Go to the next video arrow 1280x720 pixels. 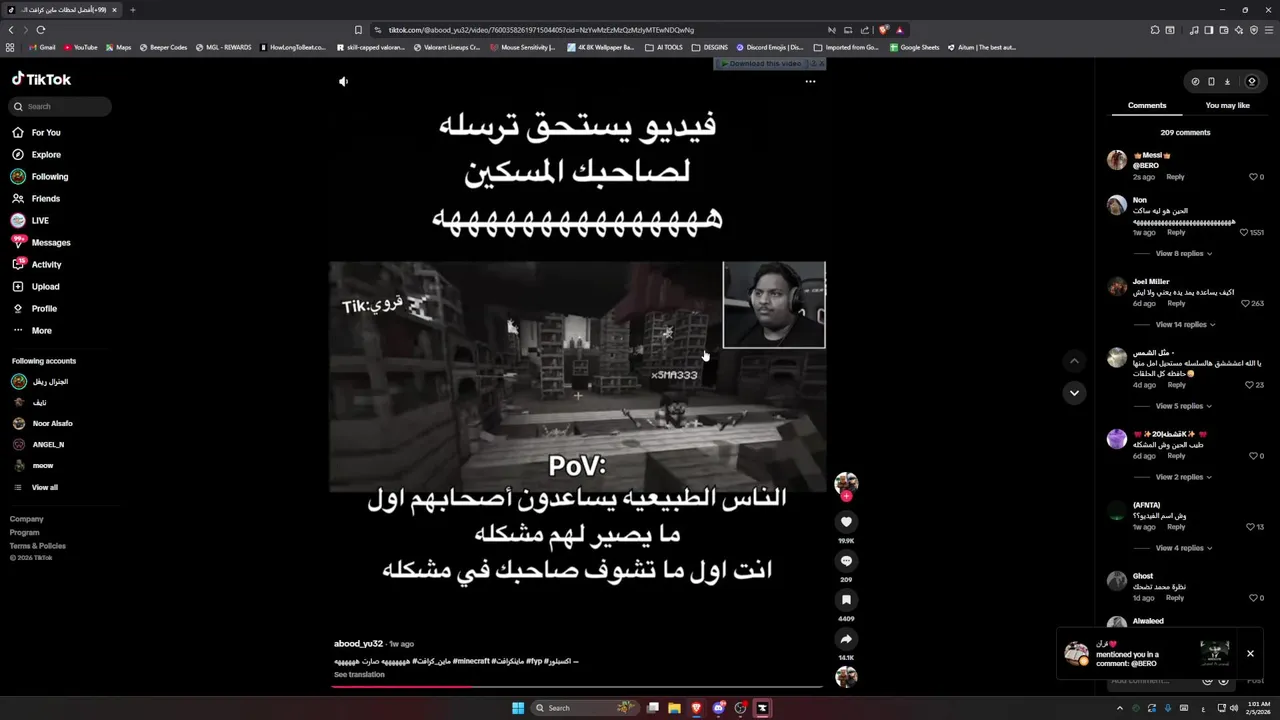click(x=1074, y=393)
